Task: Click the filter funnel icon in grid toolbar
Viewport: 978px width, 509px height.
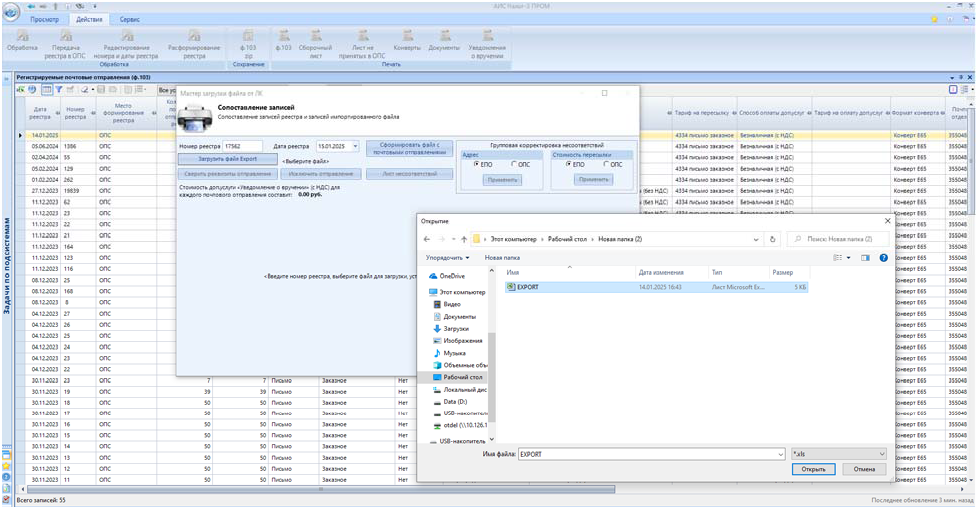Action: (59, 90)
